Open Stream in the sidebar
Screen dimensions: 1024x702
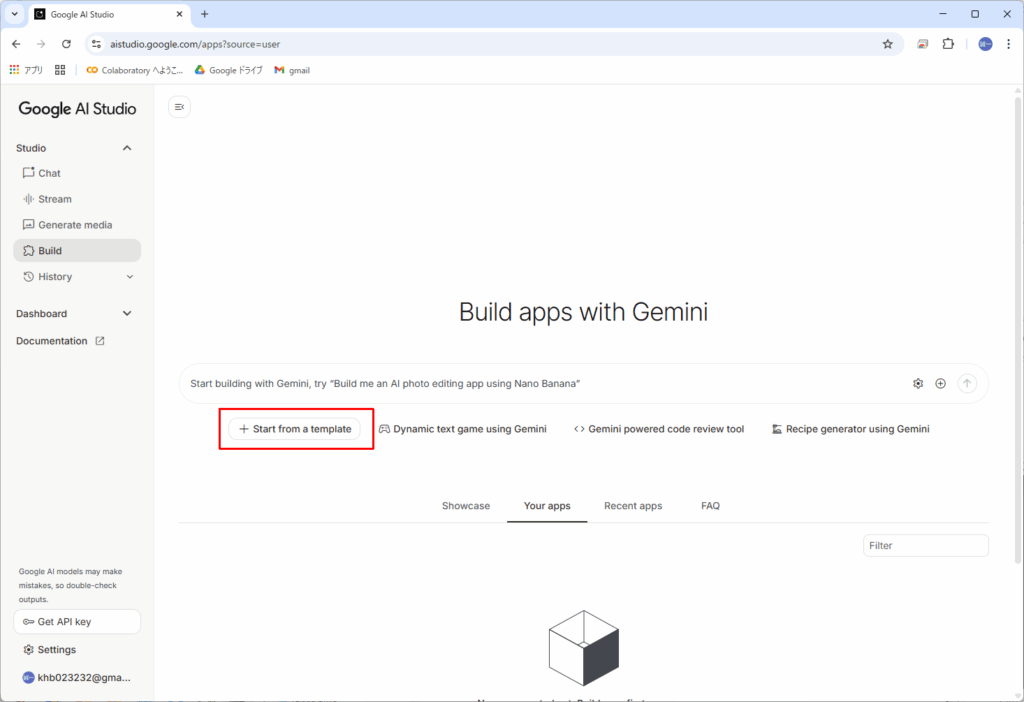(77, 199)
